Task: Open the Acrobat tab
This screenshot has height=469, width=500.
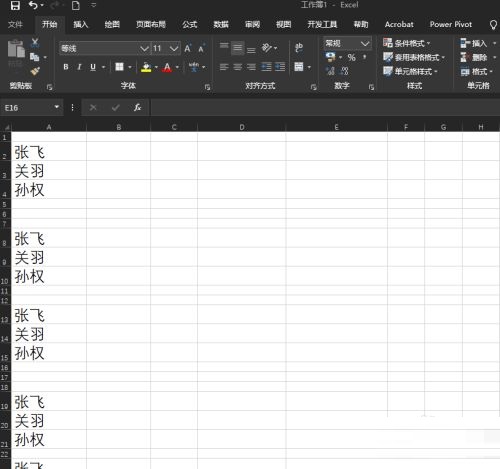Action: [x=399, y=24]
